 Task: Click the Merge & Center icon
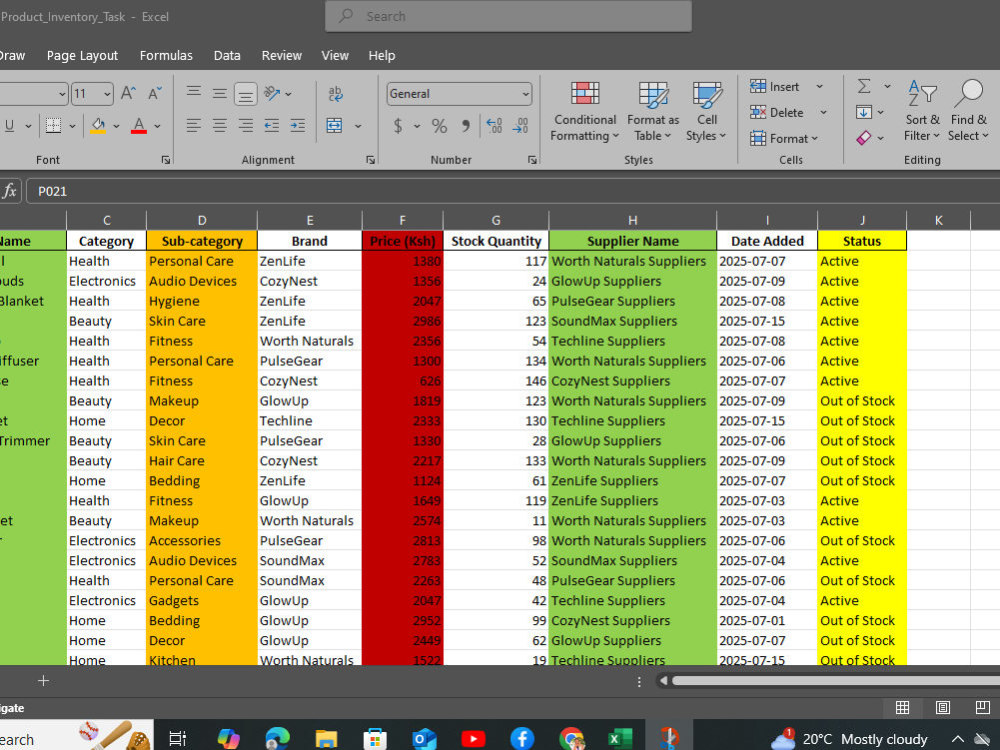[x=334, y=126]
